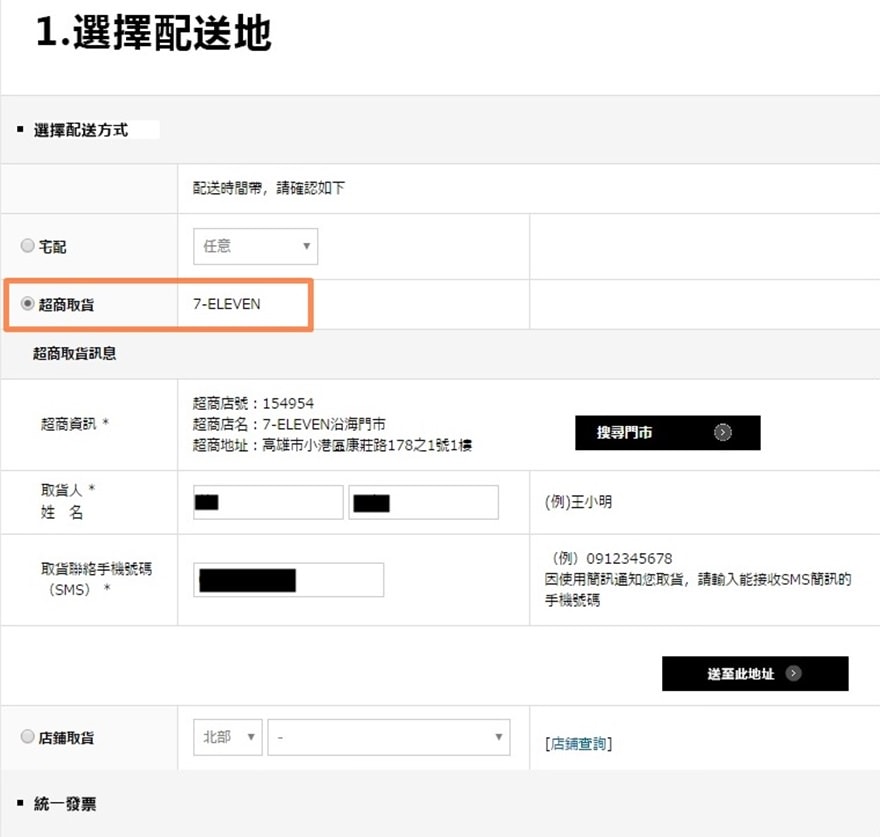Expand the 北部 region dropdown
Screen dimensions: 880x837
[x=227, y=737]
